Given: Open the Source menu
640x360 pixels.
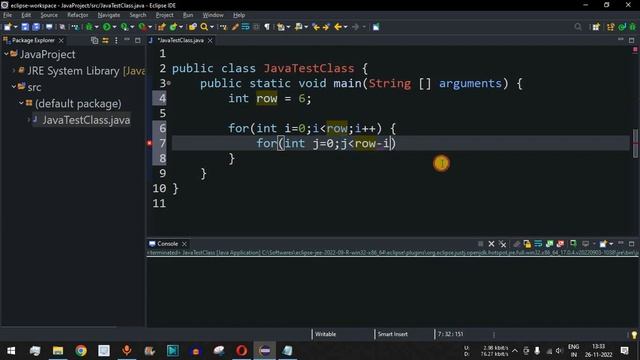Looking at the screenshot, I should click(x=49, y=15).
